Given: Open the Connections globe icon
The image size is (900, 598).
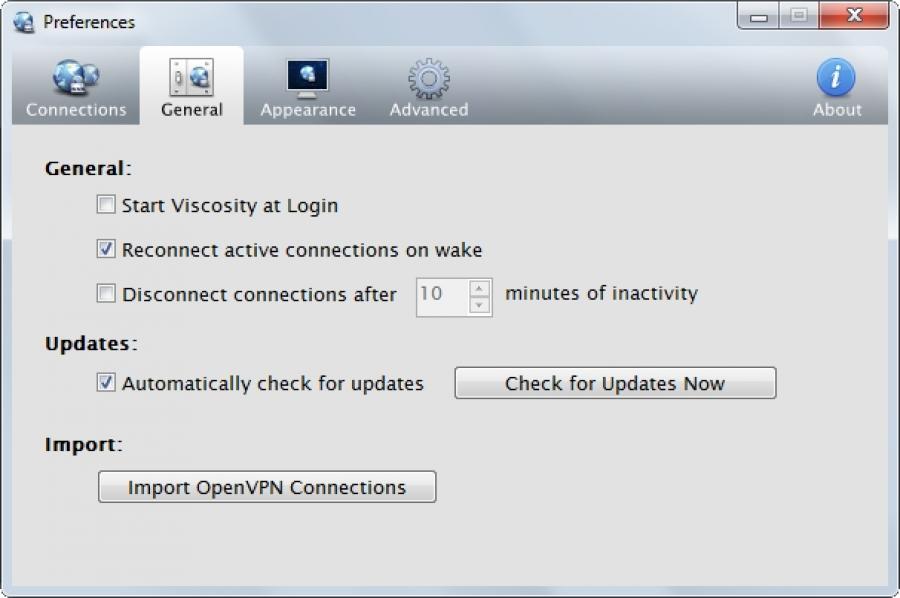Looking at the screenshot, I should click(x=76, y=77).
